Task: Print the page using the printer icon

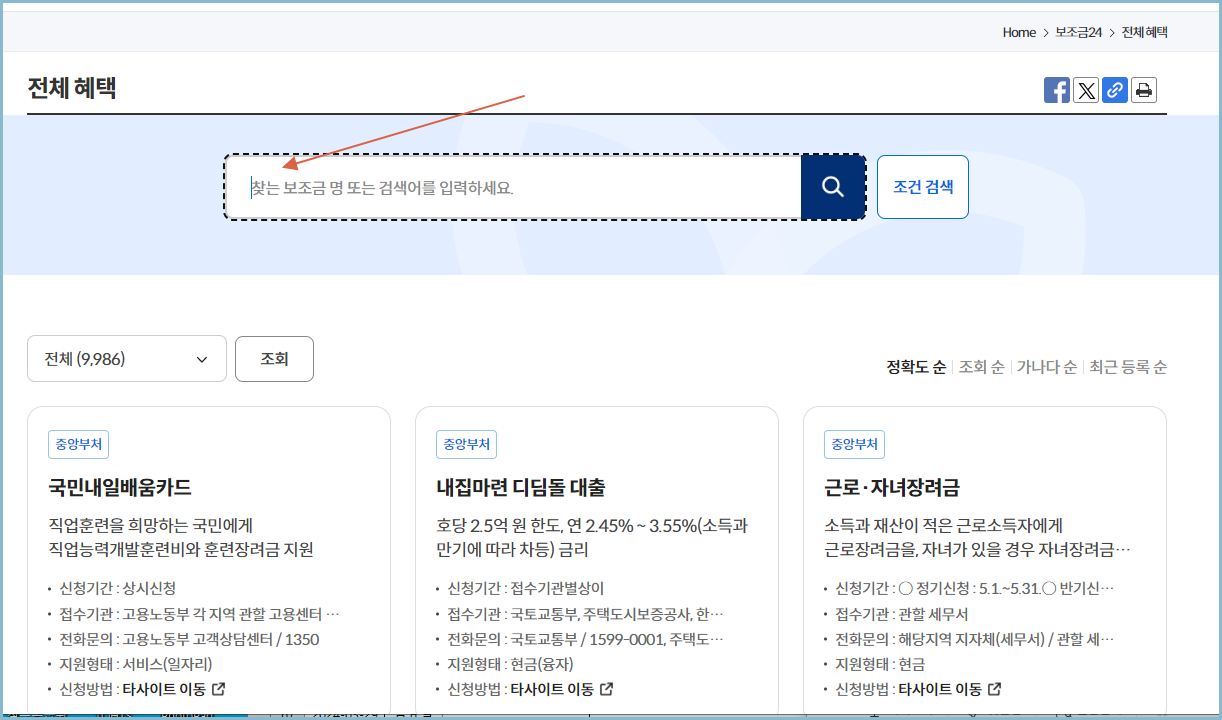Action: (x=1144, y=89)
